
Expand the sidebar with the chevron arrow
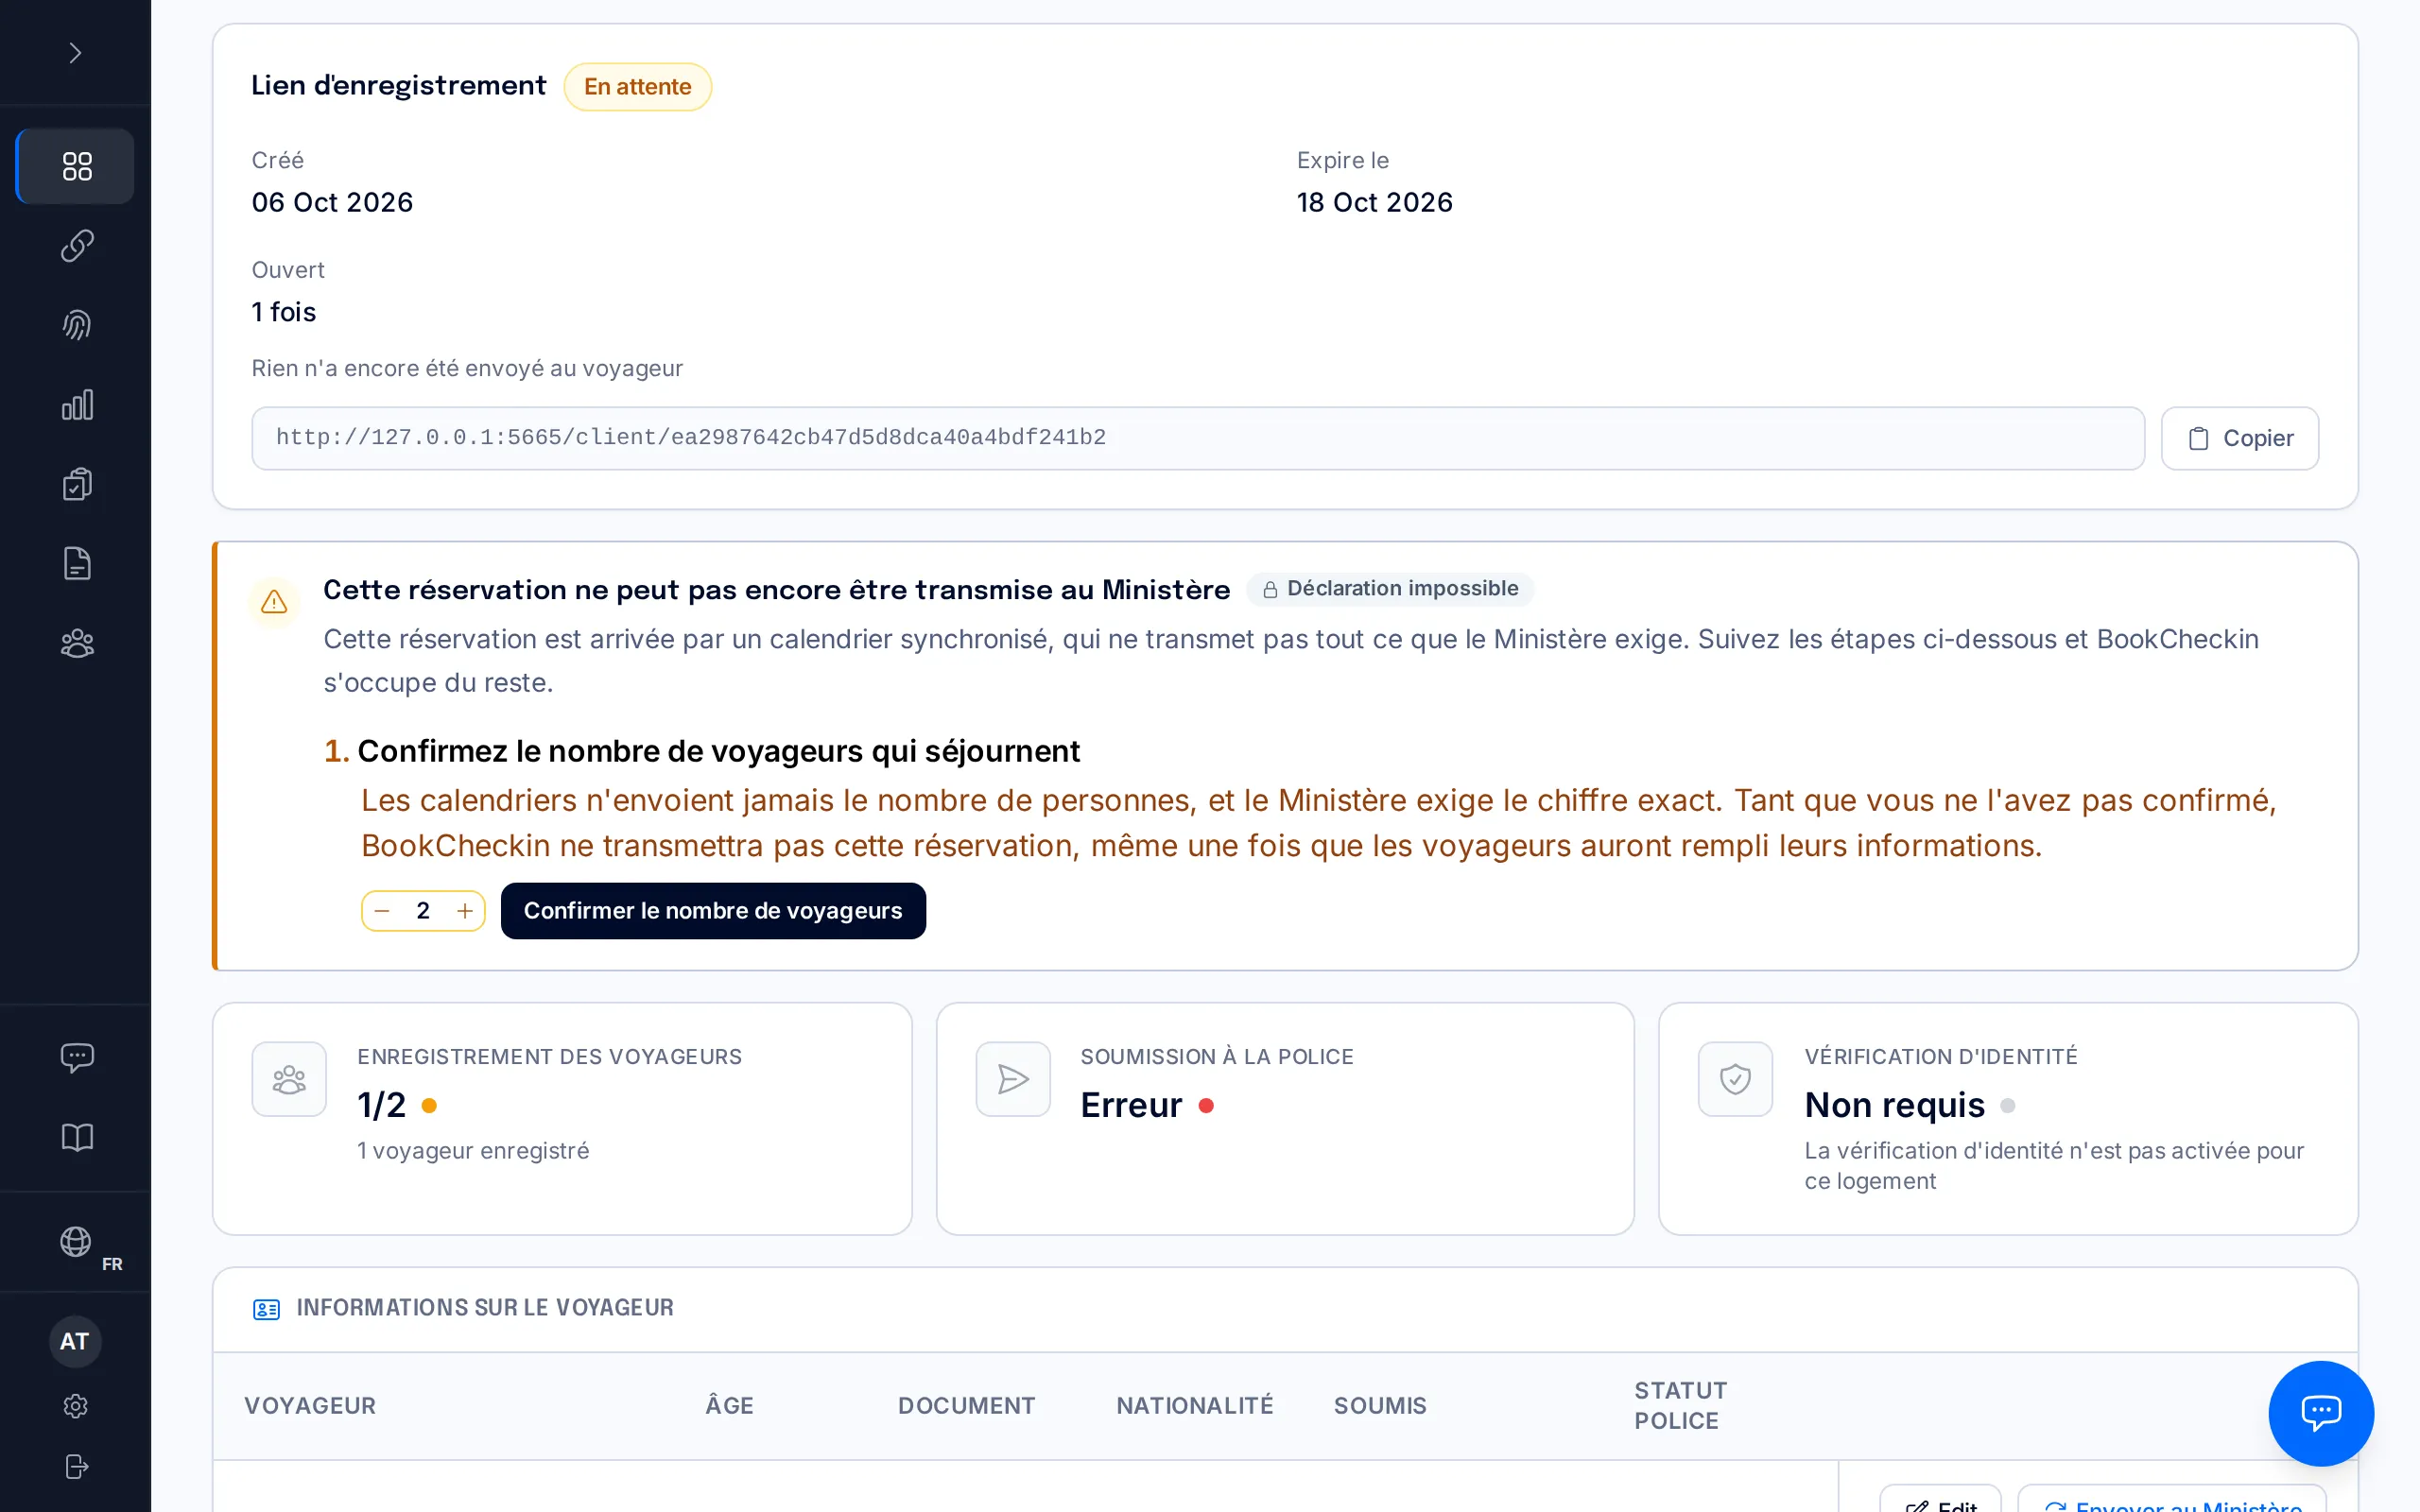pos(75,53)
